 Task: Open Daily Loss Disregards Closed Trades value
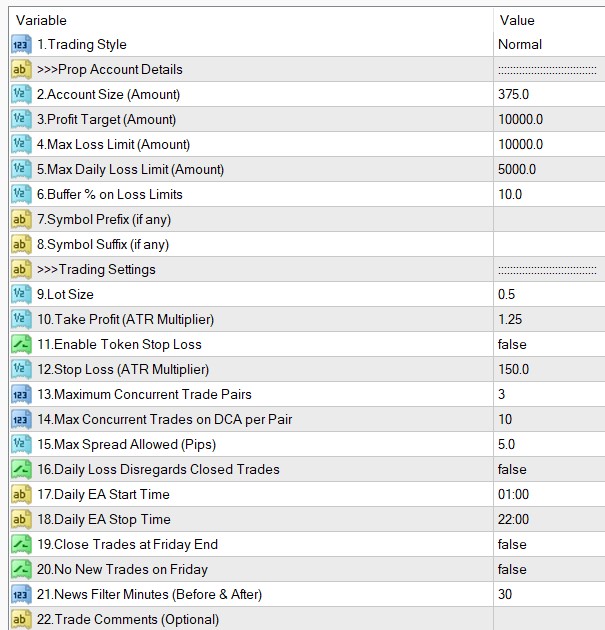tap(547, 469)
